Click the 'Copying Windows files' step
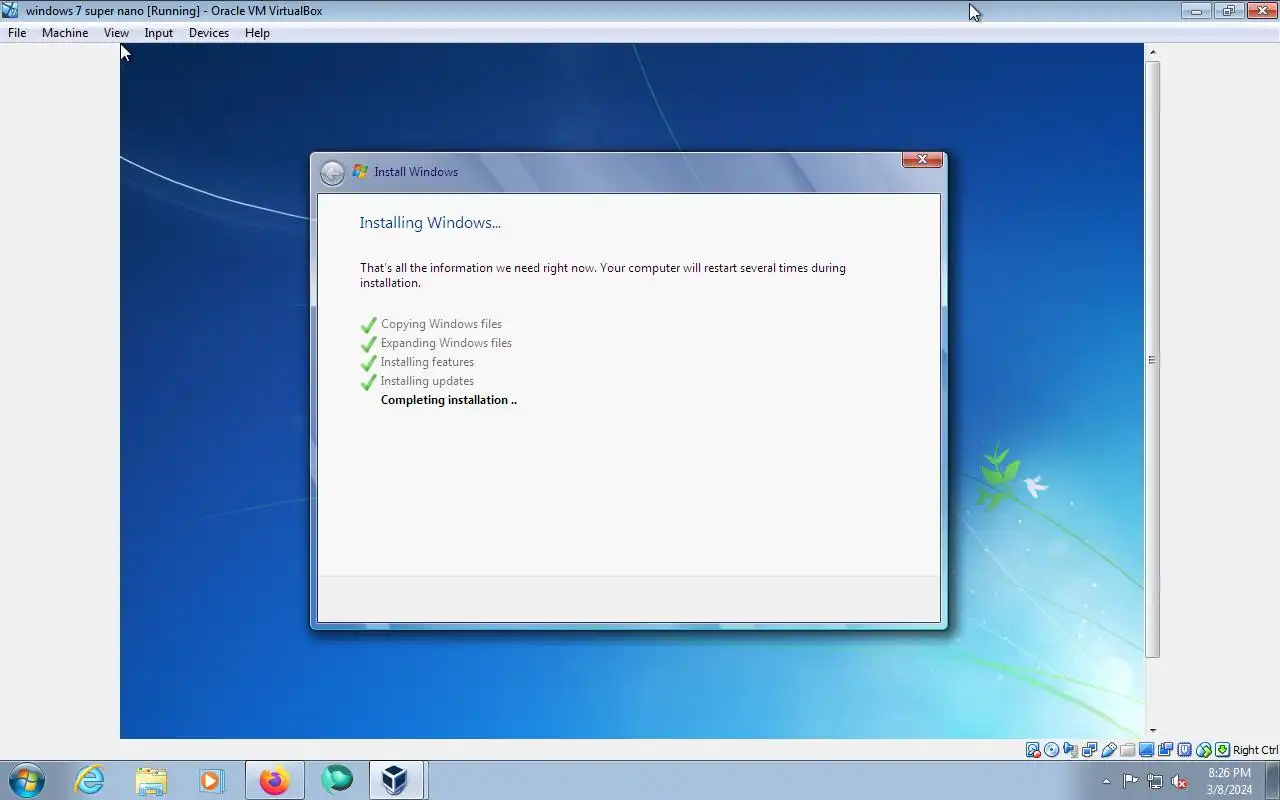Image resolution: width=1280 pixels, height=800 pixels. tap(441, 324)
